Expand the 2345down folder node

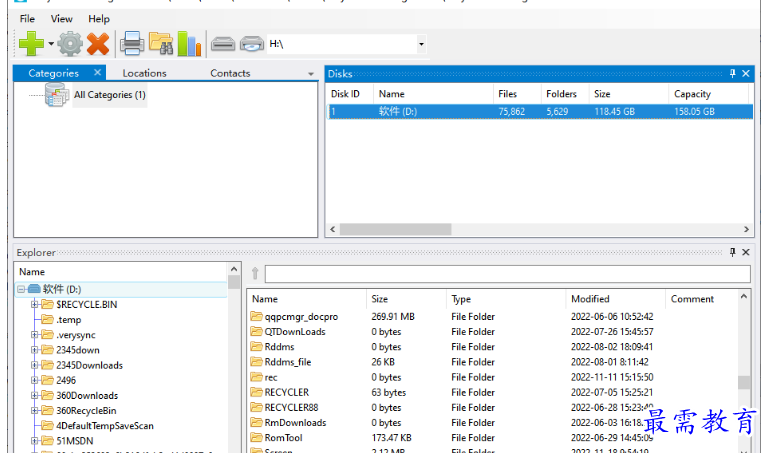[x=35, y=350]
